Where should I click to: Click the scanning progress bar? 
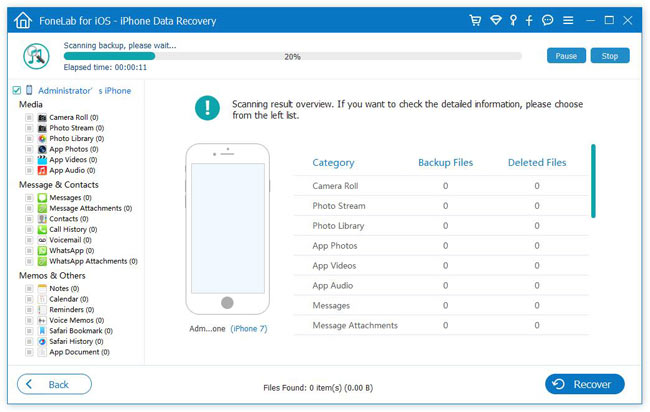click(x=293, y=56)
